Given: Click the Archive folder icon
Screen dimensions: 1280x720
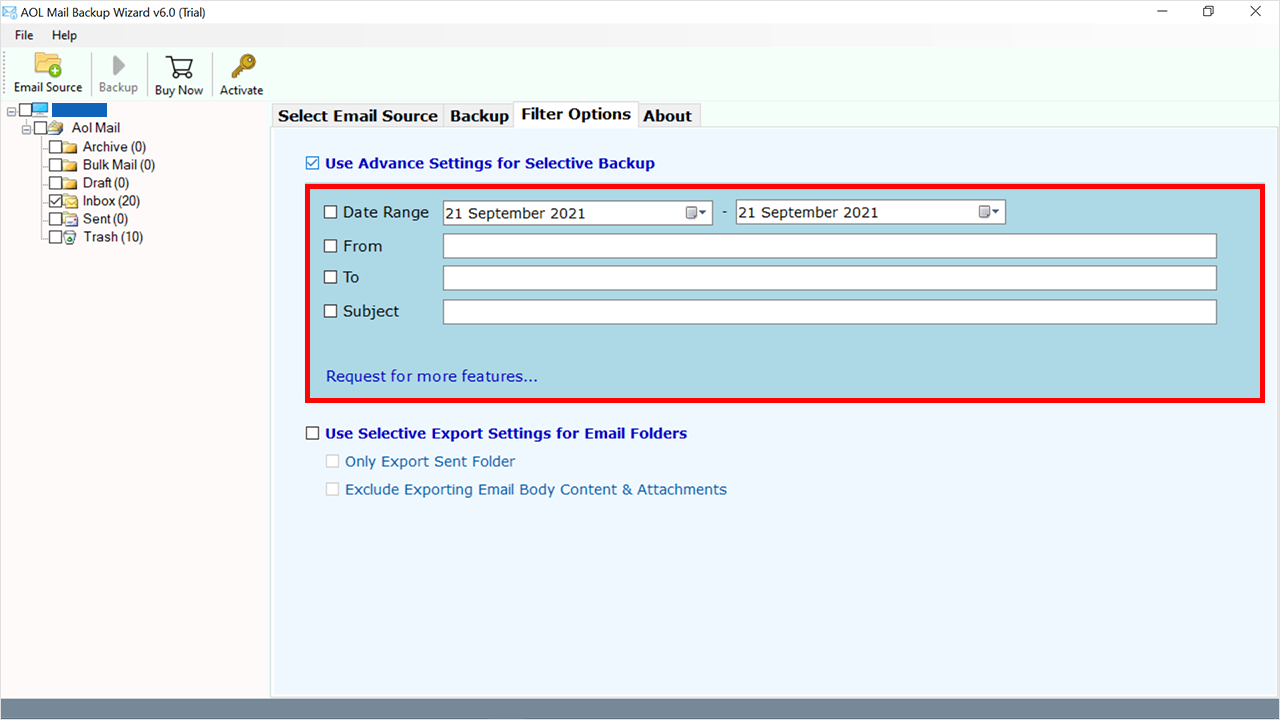Looking at the screenshot, I should coord(70,147).
